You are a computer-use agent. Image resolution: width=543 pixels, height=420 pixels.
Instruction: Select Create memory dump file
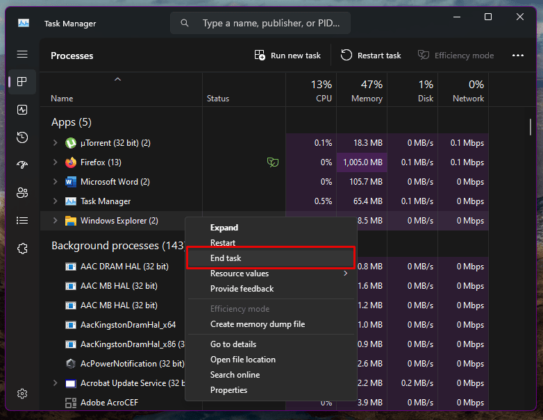pyautogui.click(x=271, y=324)
